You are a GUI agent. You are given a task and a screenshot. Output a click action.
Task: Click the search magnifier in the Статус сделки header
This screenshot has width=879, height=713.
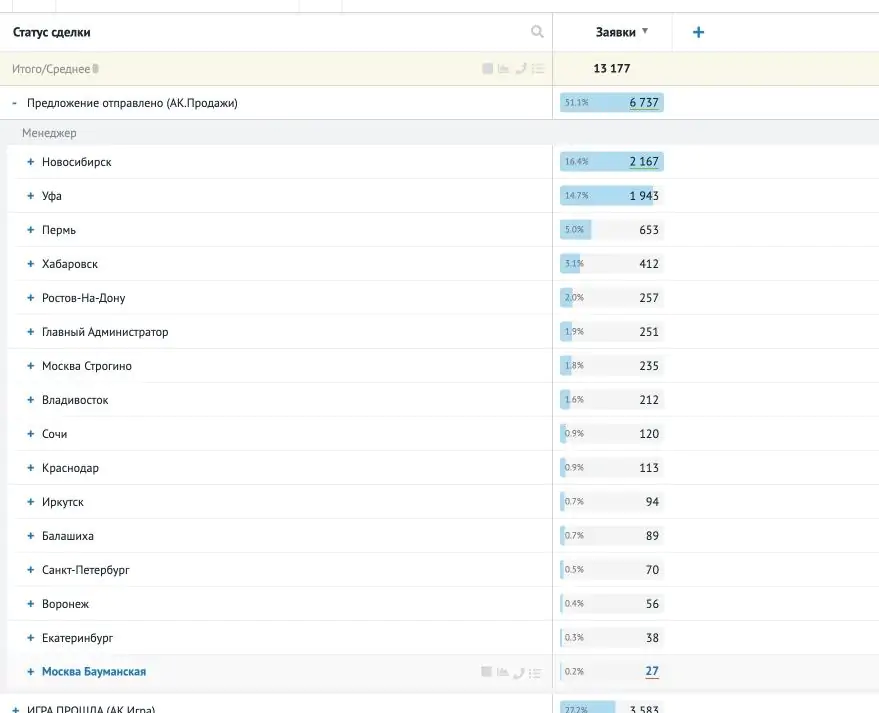(537, 32)
